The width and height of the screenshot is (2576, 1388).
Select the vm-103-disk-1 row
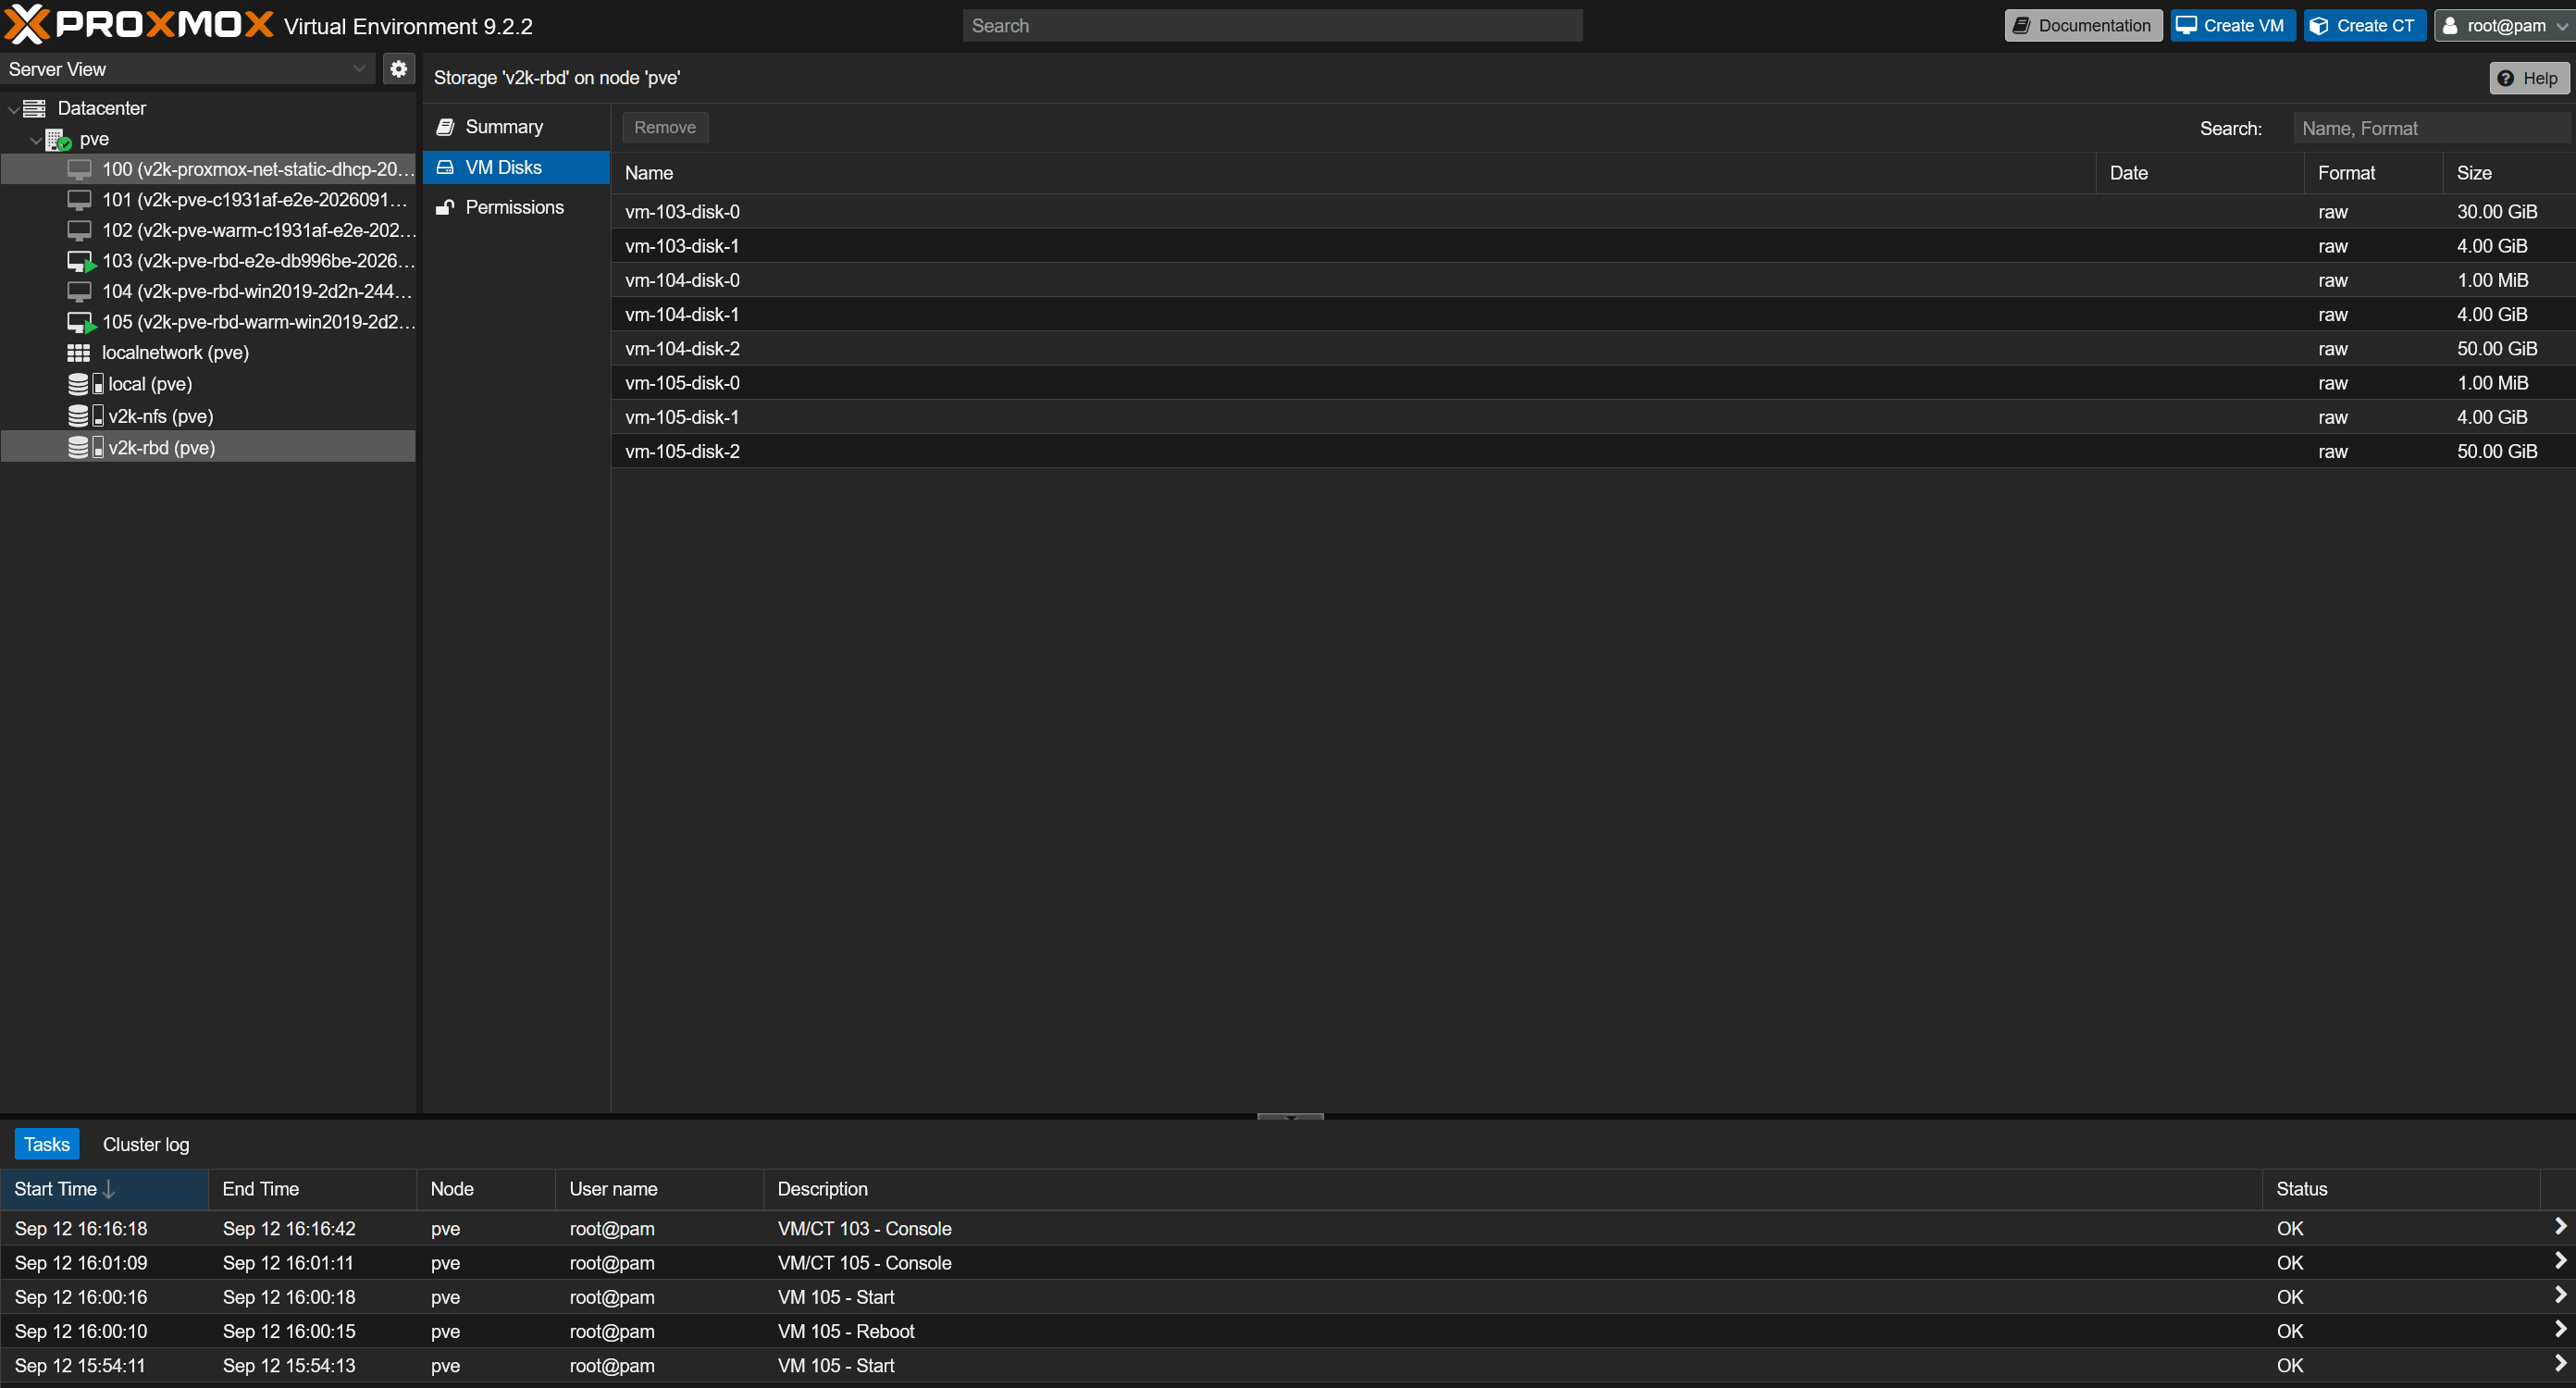(x=1593, y=246)
